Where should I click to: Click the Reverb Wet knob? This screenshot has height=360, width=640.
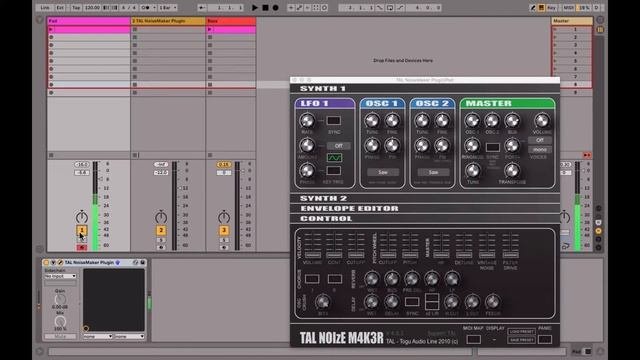click(x=371, y=279)
